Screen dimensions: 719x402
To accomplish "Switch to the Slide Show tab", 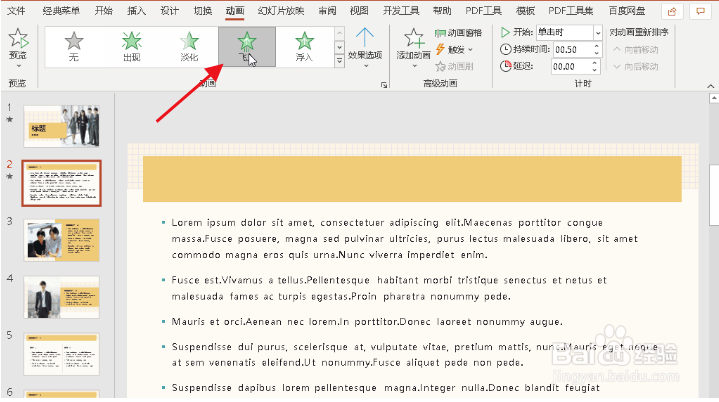I will (x=281, y=11).
